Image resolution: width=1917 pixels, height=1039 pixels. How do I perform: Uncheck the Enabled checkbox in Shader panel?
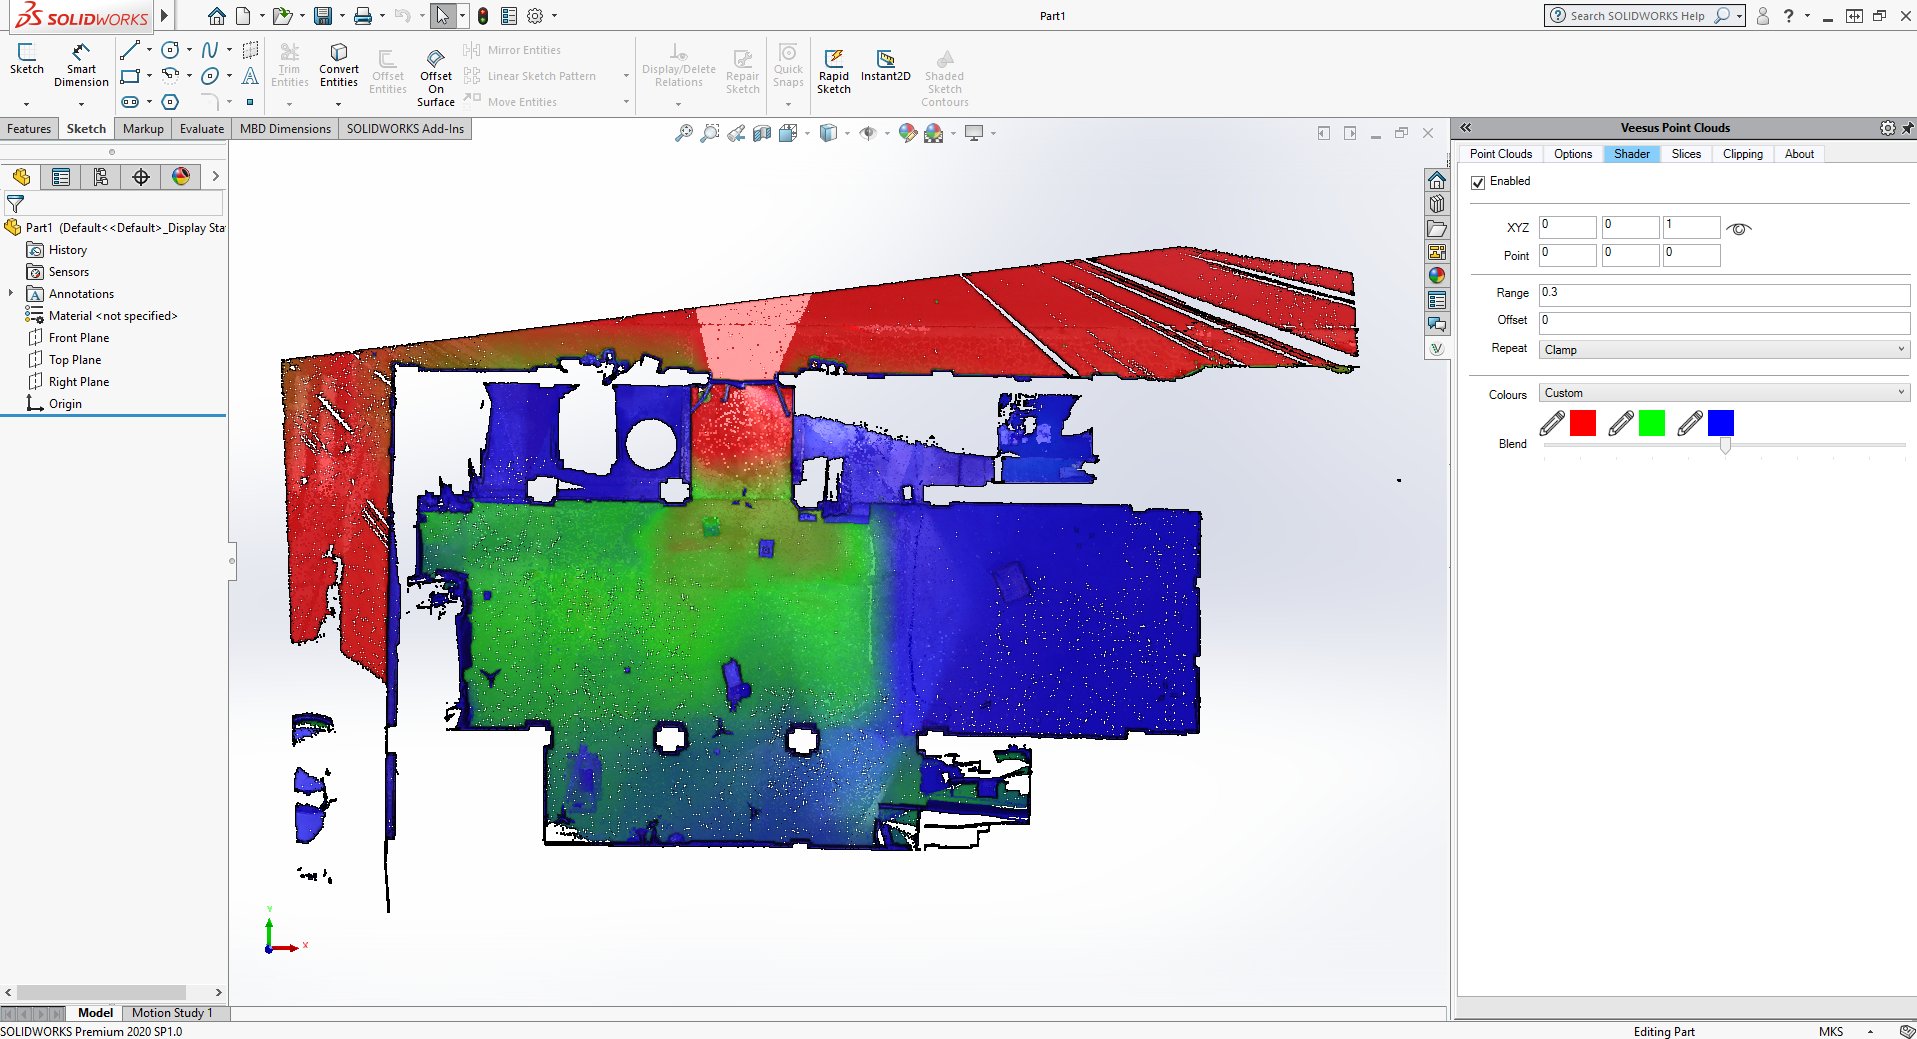tap(1479, 181)
